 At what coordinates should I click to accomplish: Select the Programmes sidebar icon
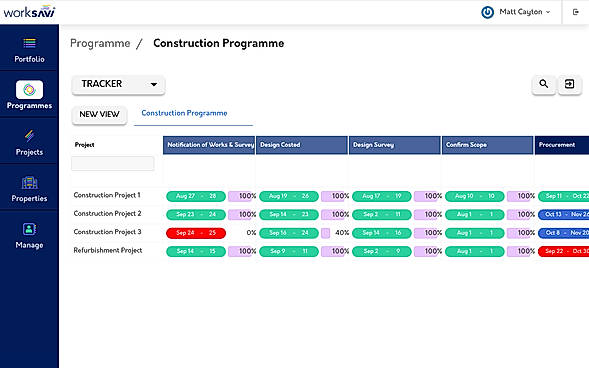click(x=29, y=89)
